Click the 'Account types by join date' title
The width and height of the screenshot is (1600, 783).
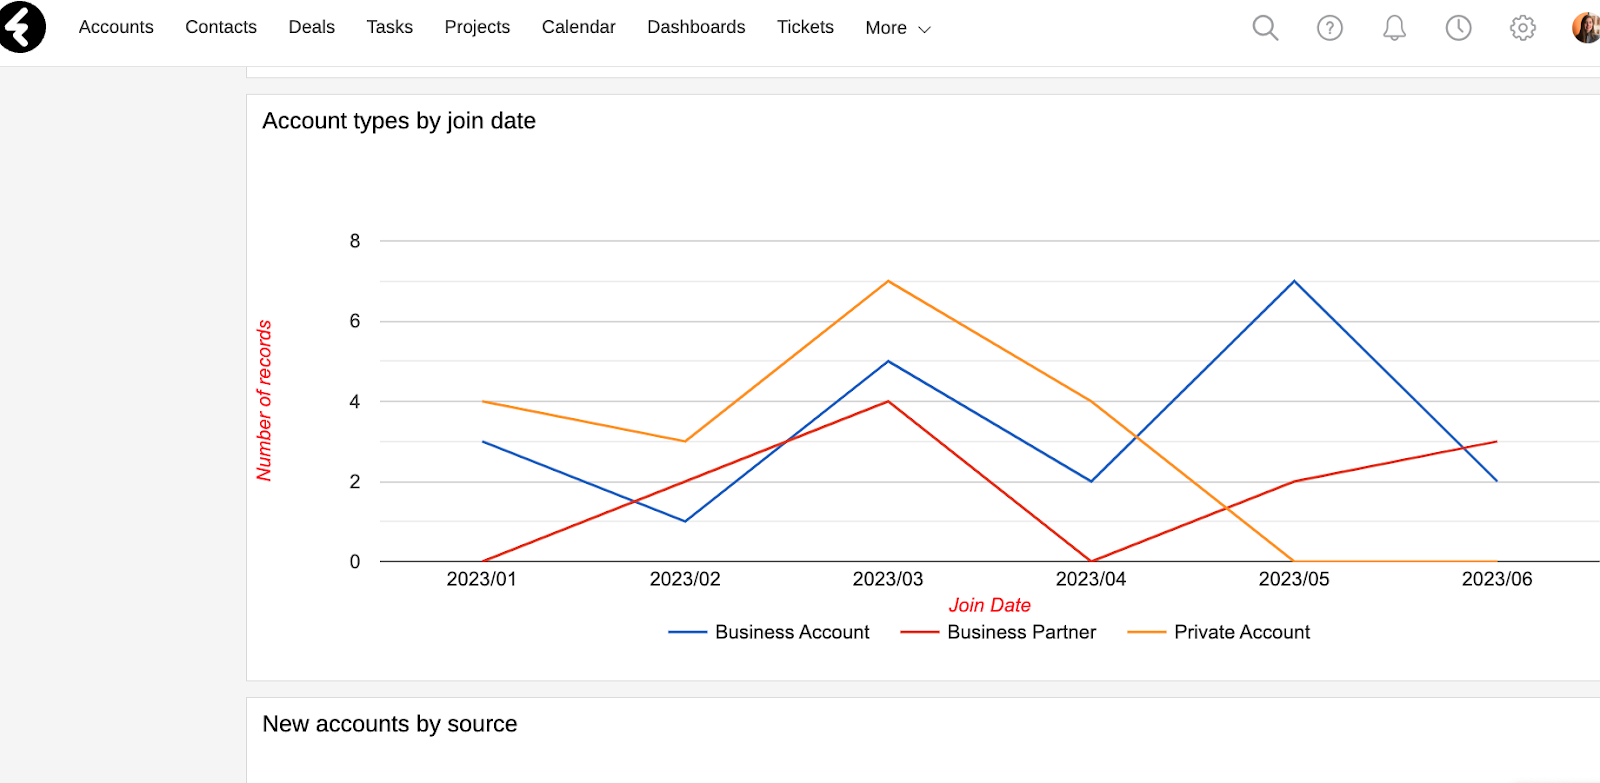(399, 121)
